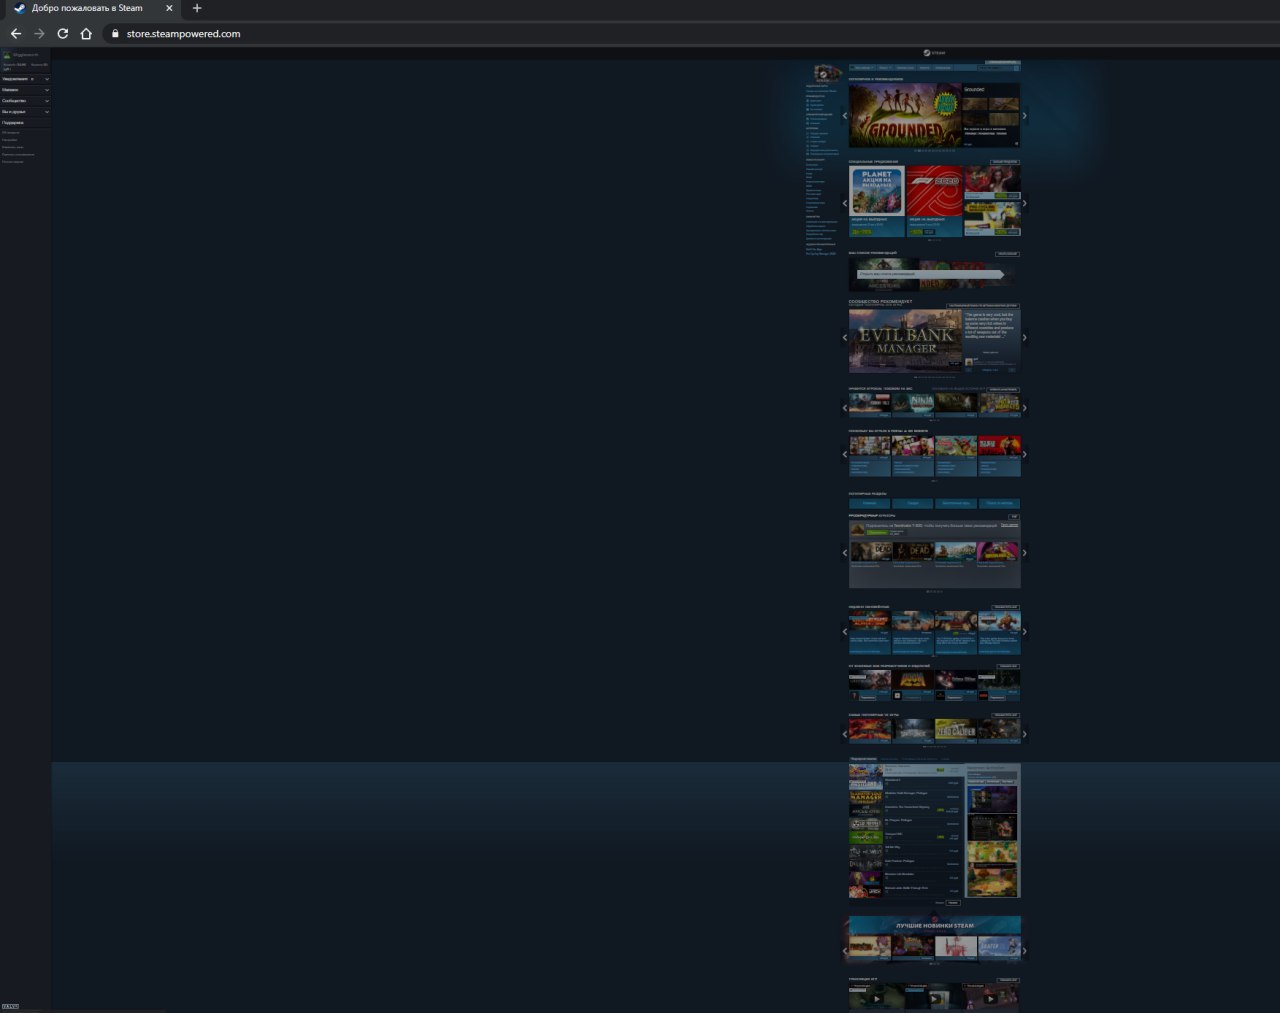View site info via the lock icon
The width and height of the screenshot is (1280, 1013).
[115, 33]
